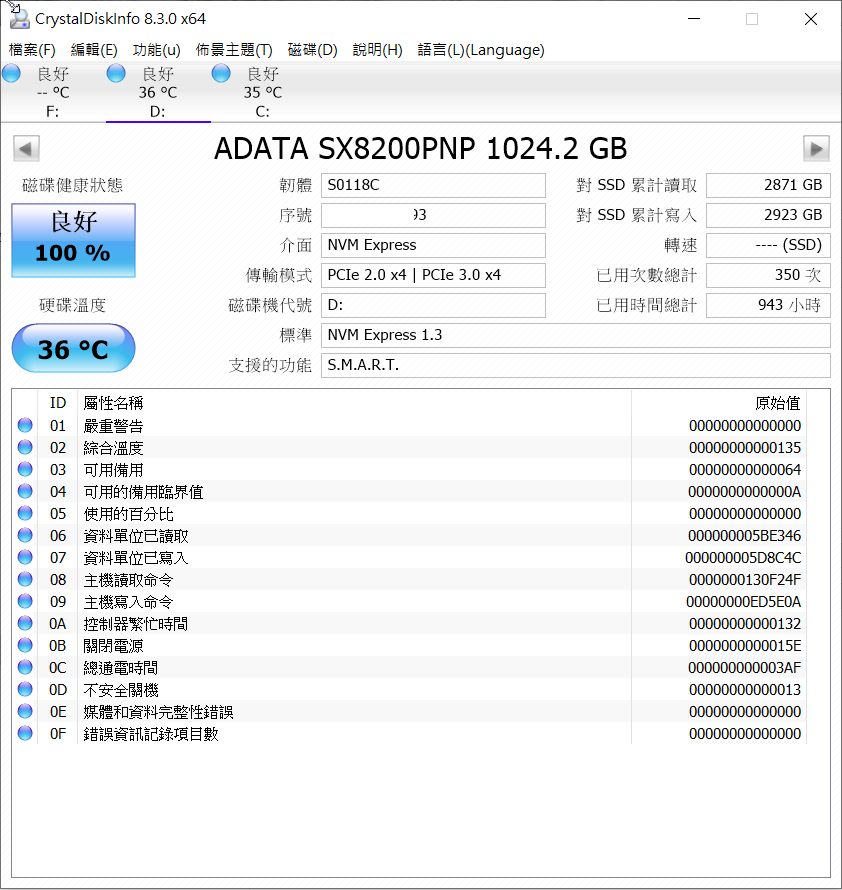Viewport: 842px width, 890px height.
Task: Select the 總通電時間 attribute name
Action: pos(120,668)
